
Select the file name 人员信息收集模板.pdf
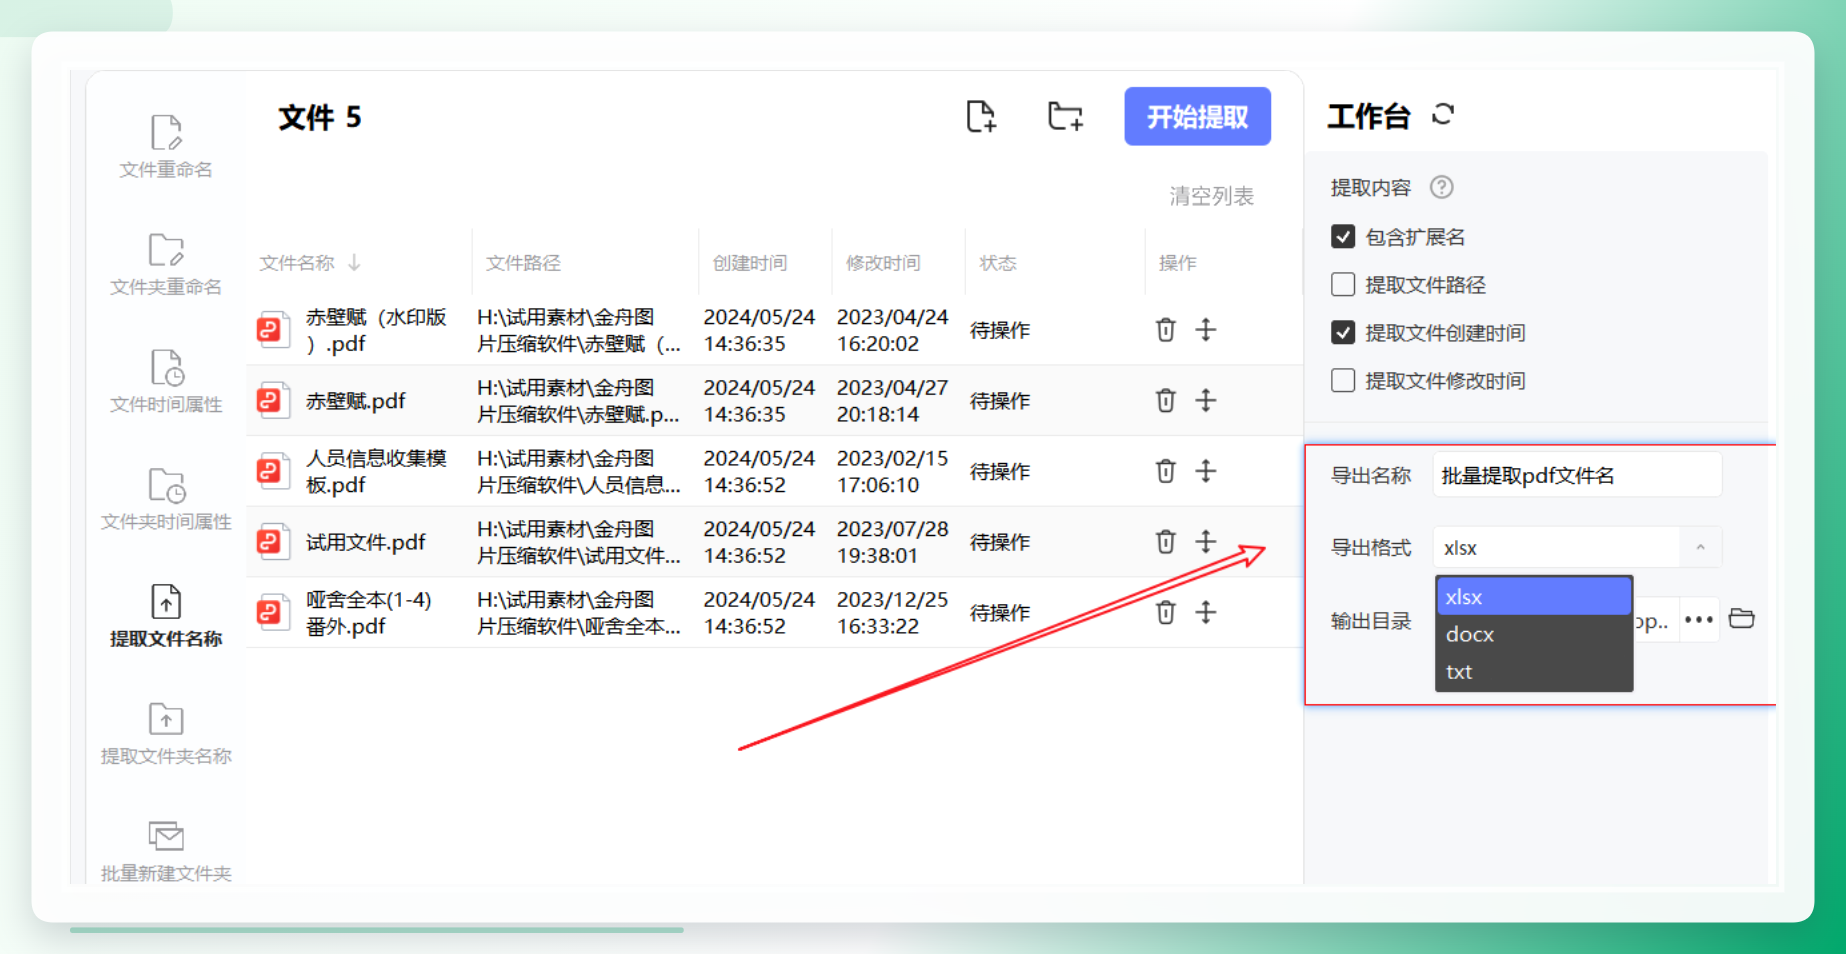(376, 471)
